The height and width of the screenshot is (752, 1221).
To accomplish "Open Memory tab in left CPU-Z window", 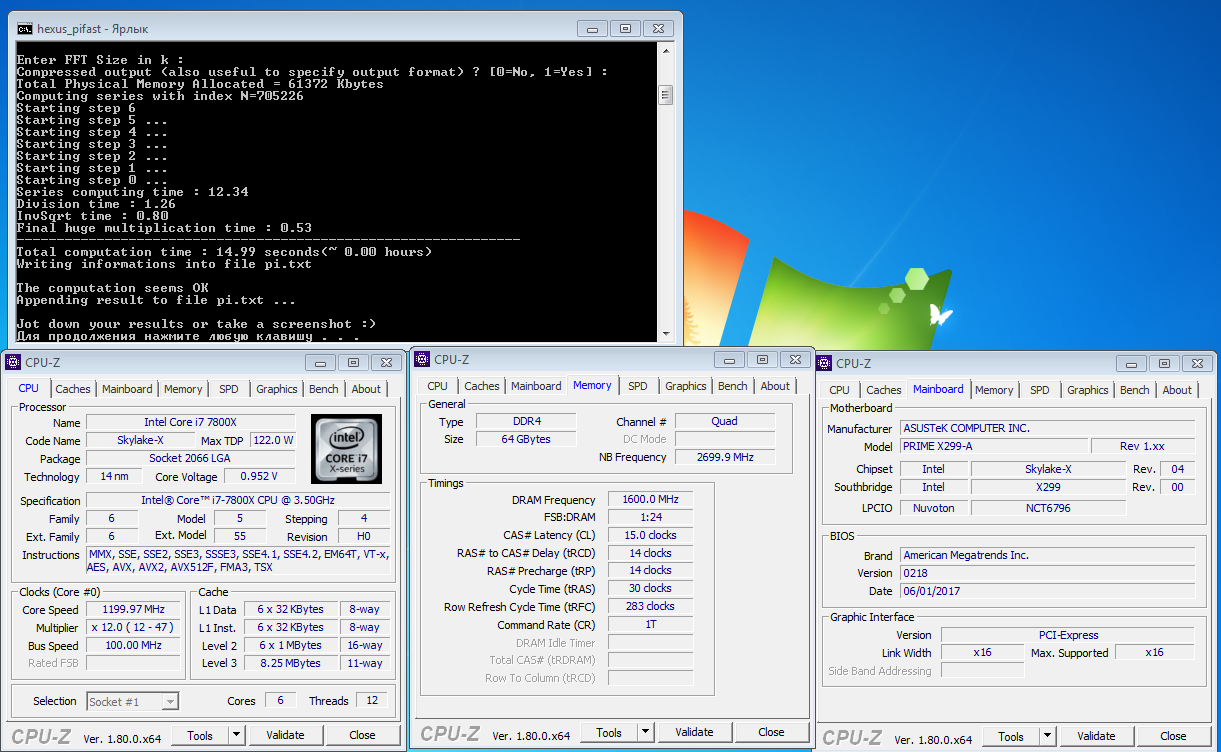I will click(183, 389).
